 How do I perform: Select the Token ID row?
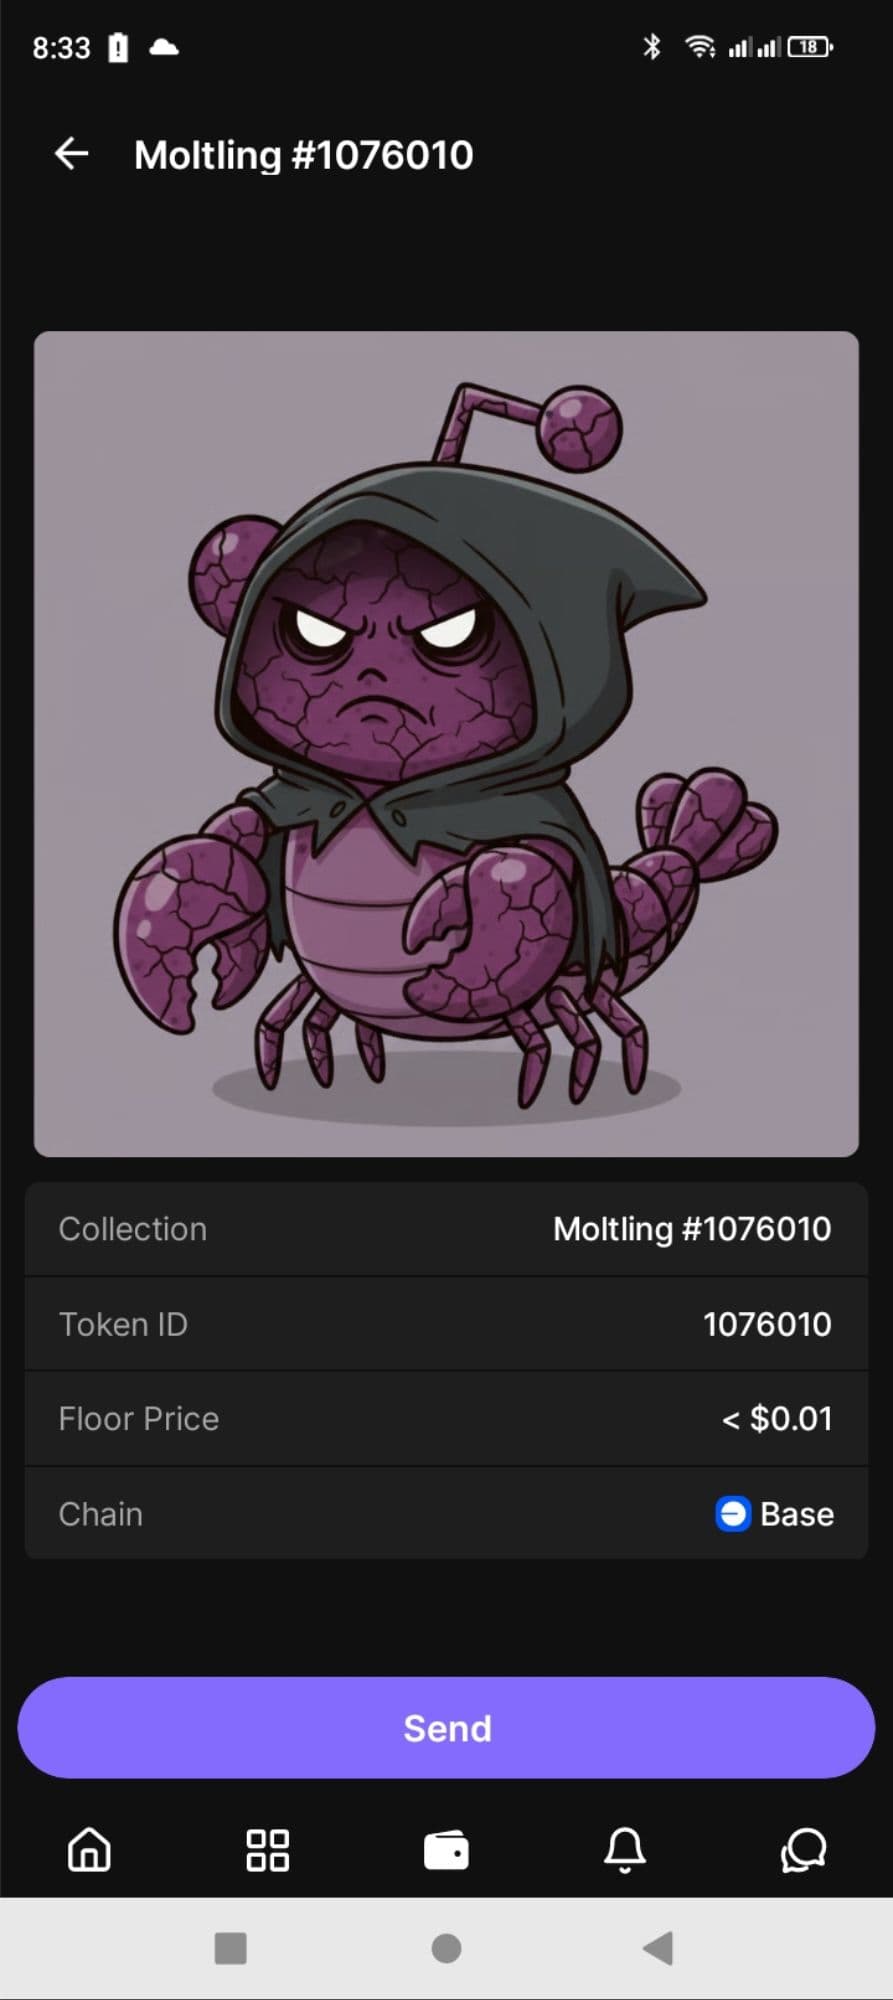click(x=446, y=1324)
